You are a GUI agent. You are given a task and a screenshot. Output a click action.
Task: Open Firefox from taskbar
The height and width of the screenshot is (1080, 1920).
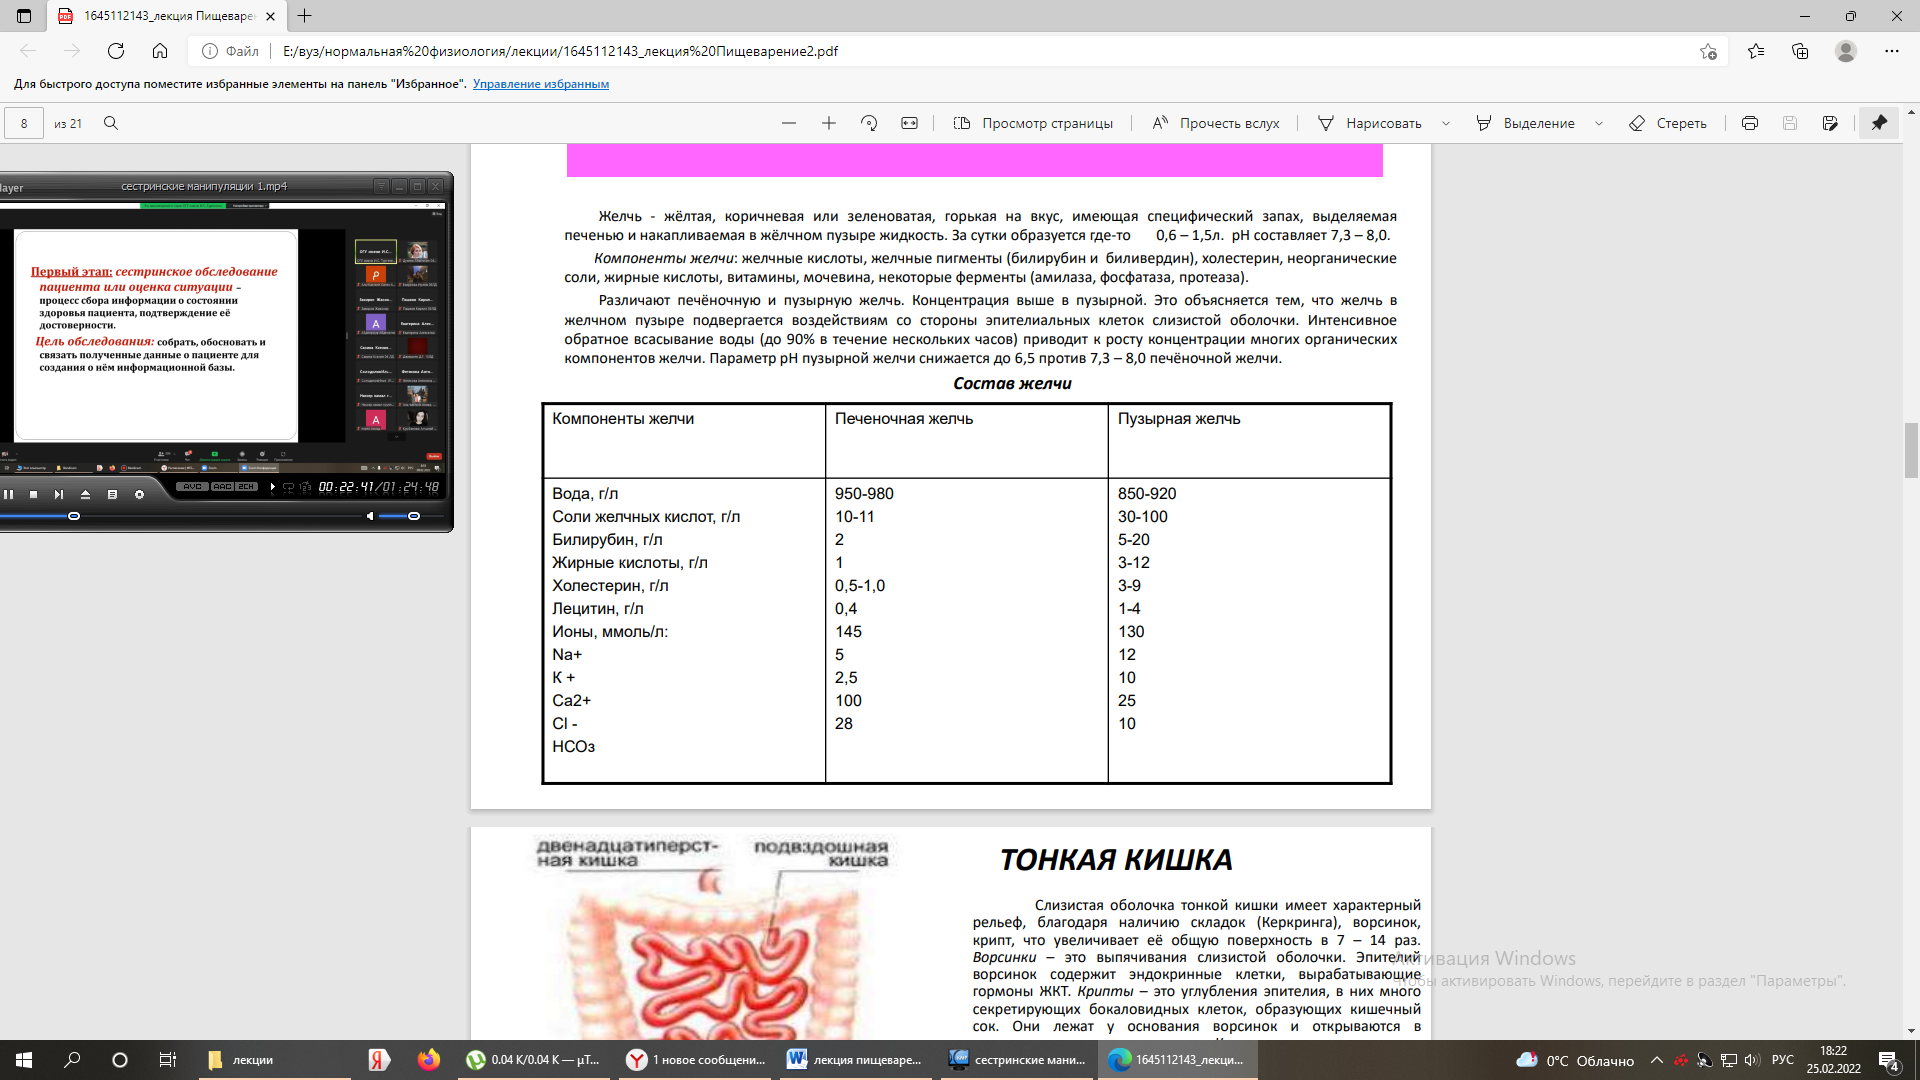click(429, 1060)
